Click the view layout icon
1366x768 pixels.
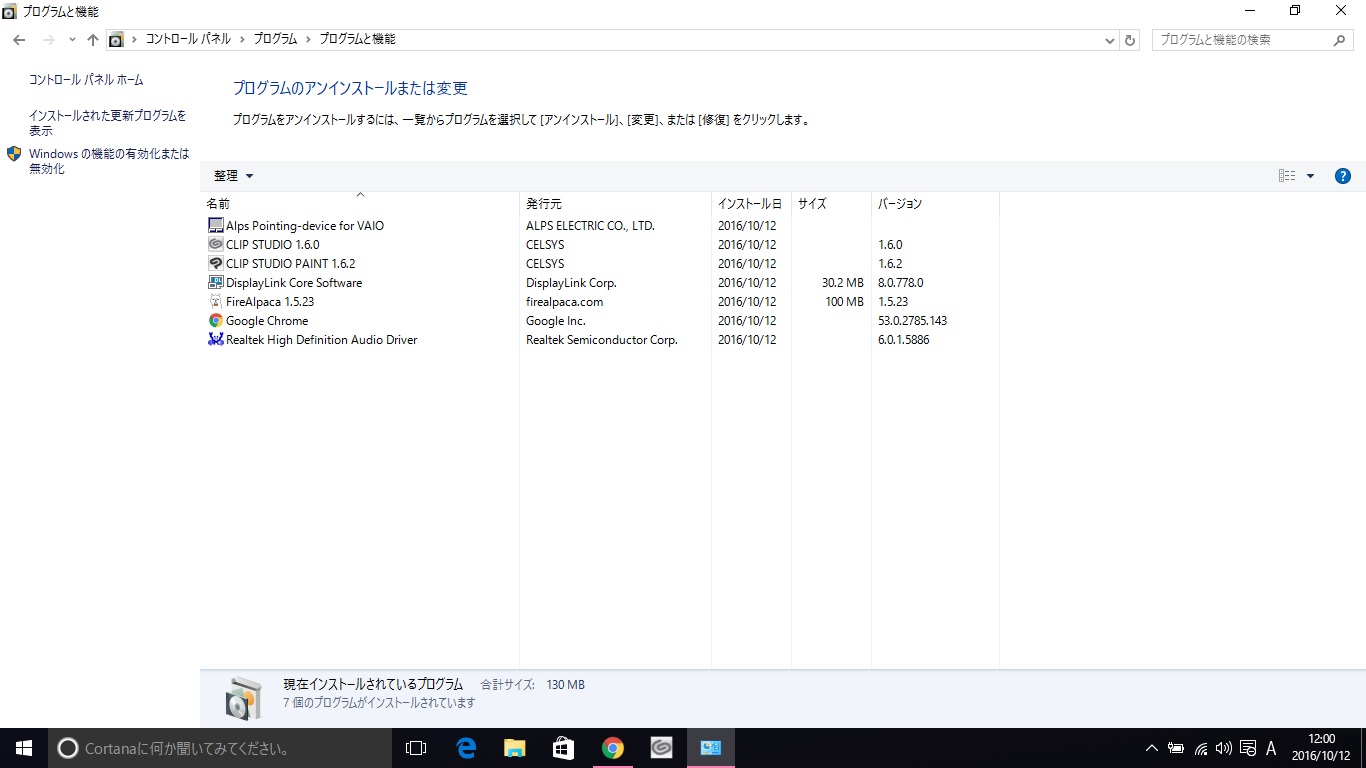coord(1287,176)
